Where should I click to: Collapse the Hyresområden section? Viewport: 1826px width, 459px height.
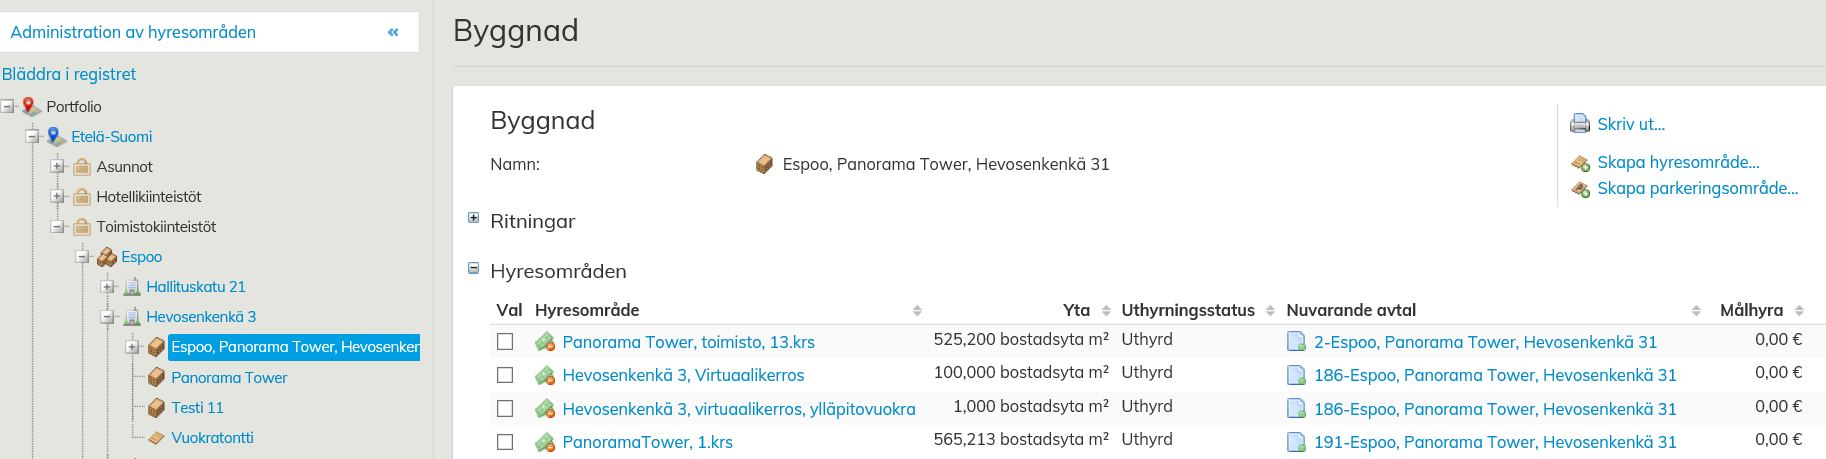tap(474, 268)
